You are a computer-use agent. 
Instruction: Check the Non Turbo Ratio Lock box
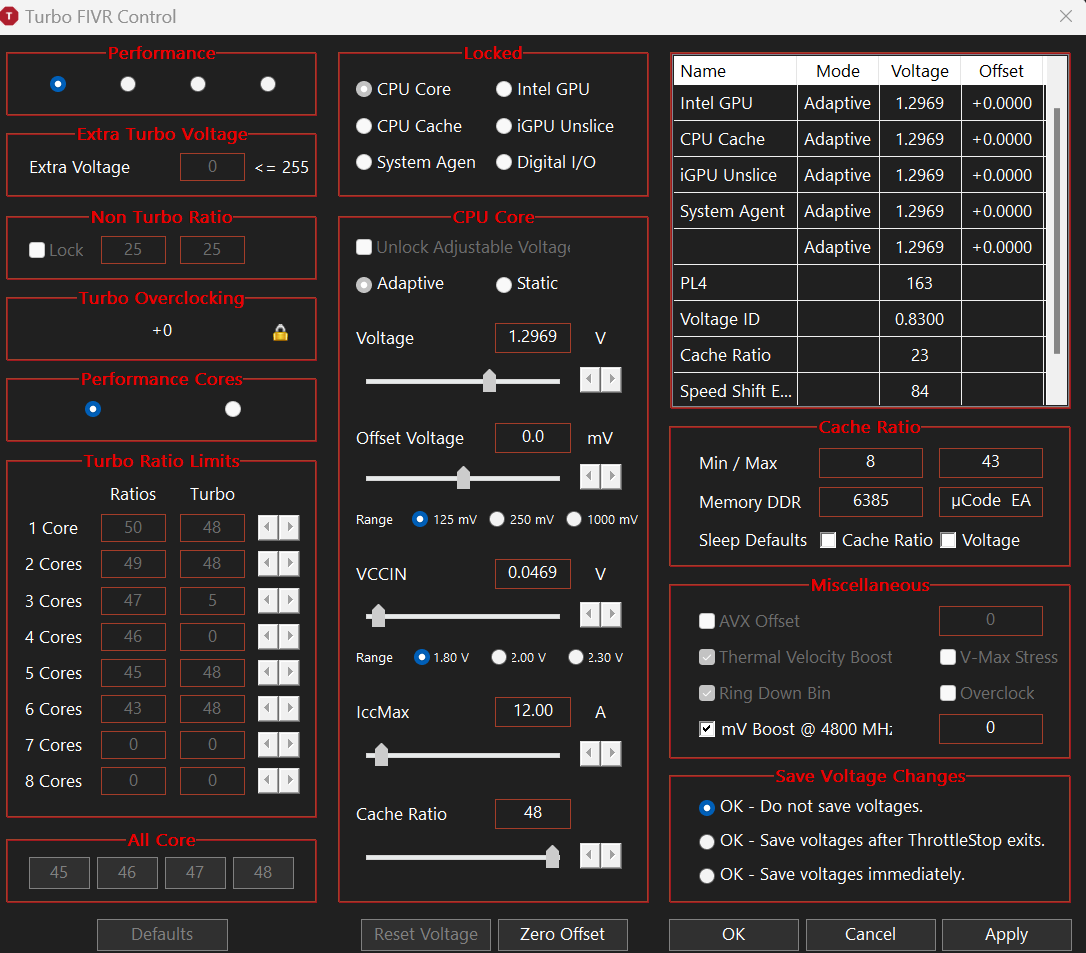(x=37, y=250)
